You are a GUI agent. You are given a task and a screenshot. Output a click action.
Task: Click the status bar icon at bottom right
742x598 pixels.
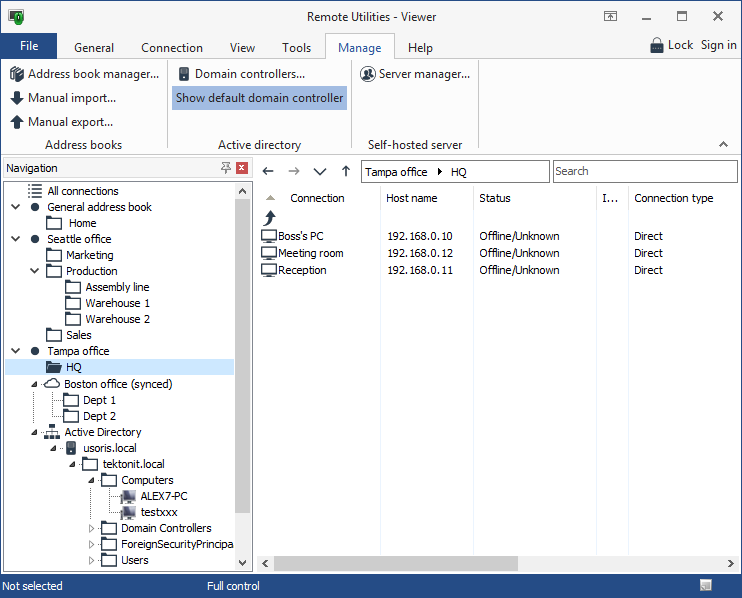706,586
